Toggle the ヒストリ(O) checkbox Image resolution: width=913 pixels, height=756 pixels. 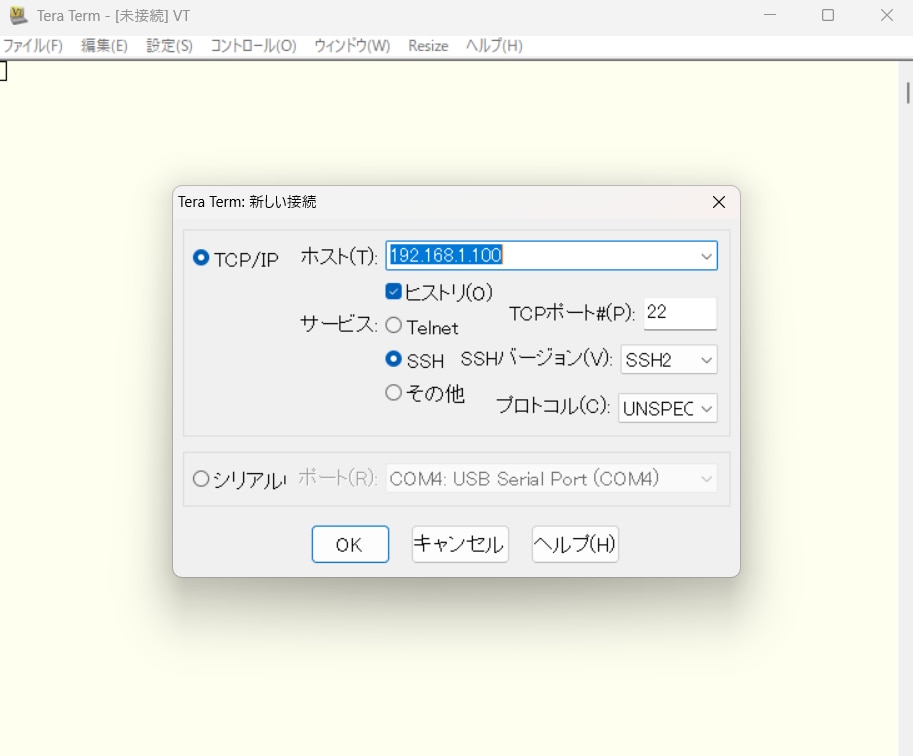[393, 292]
